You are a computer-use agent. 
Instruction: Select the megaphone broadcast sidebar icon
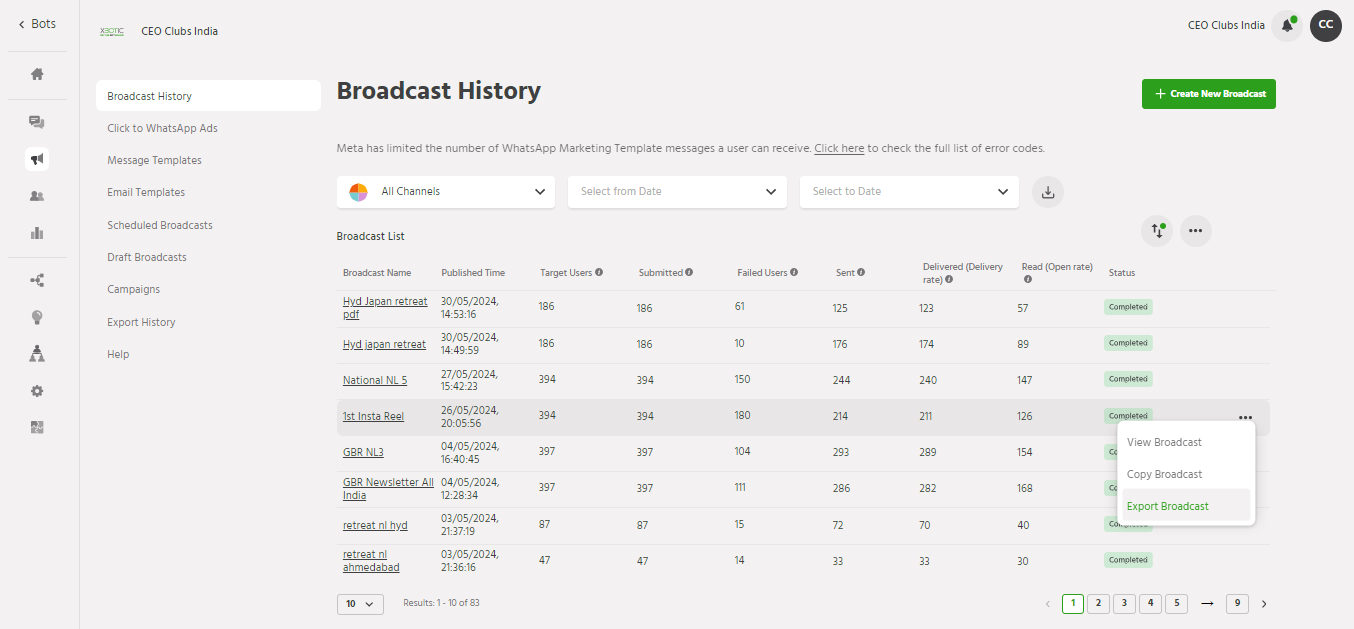(x=37, y=159)
